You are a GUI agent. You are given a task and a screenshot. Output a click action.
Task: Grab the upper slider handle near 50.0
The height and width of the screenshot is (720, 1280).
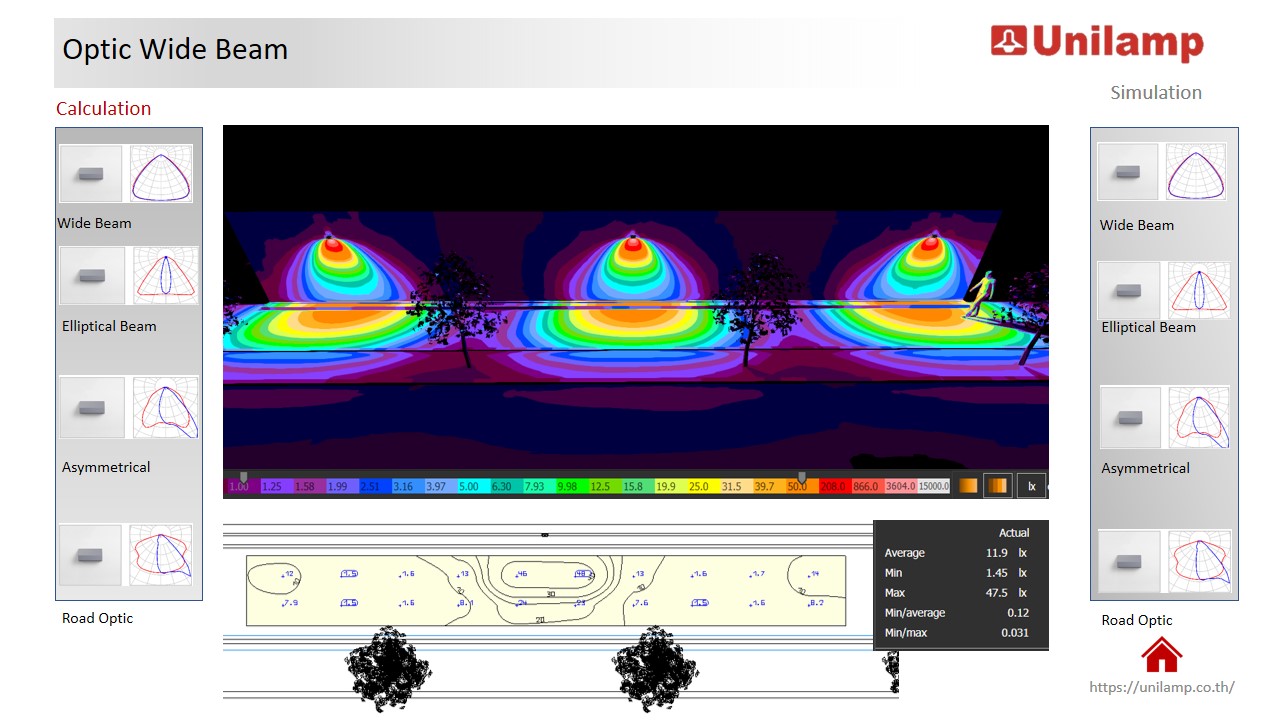coord(801,478)
